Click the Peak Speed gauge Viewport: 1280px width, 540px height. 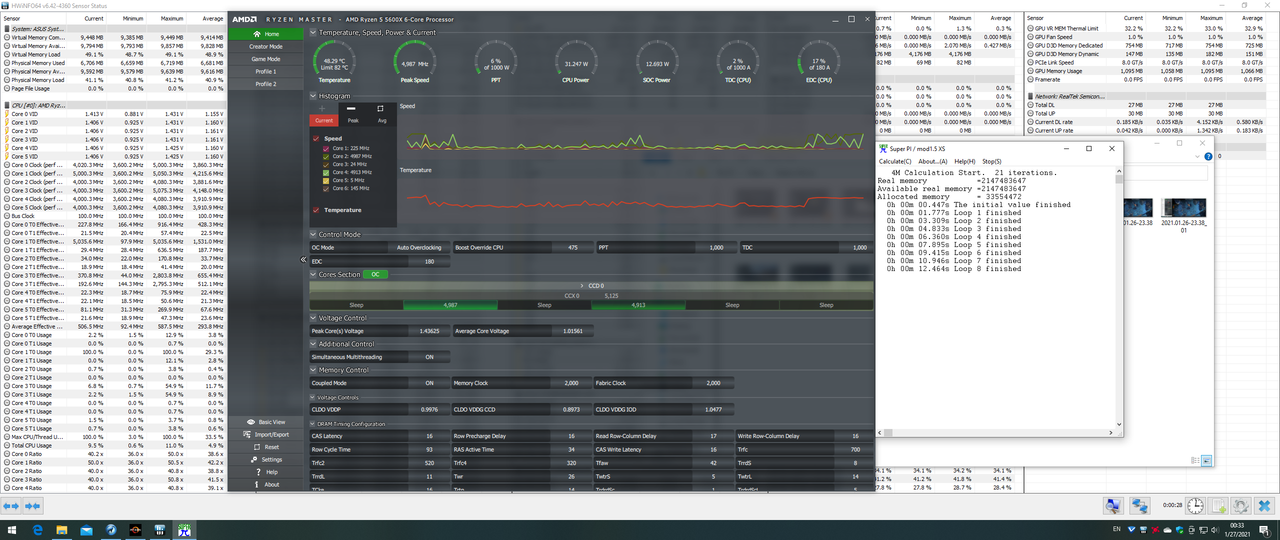coord(414,61)
